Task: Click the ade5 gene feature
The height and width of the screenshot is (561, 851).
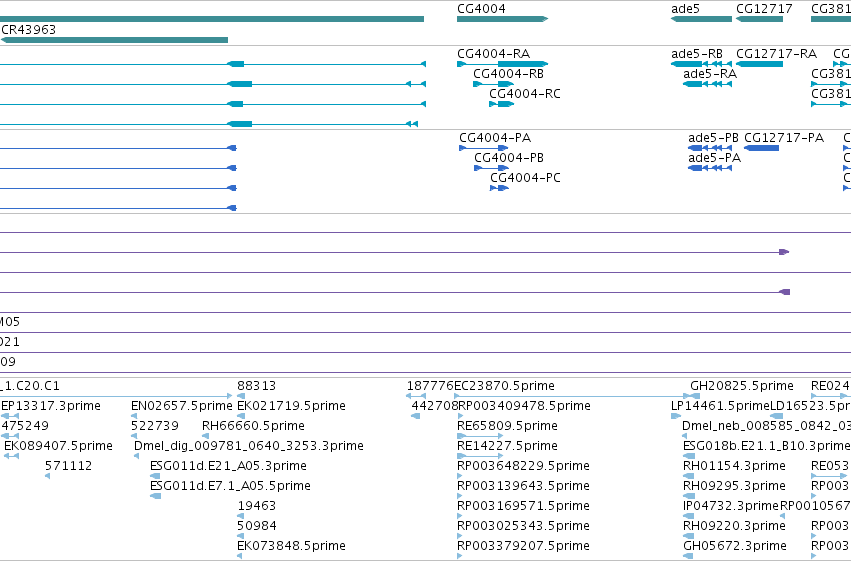Action: pyautogui.click(x=701, y=19)
